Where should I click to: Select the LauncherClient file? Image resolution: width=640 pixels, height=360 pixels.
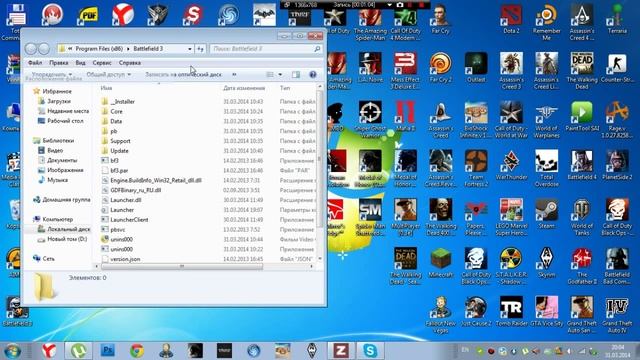tap(129, 220)
